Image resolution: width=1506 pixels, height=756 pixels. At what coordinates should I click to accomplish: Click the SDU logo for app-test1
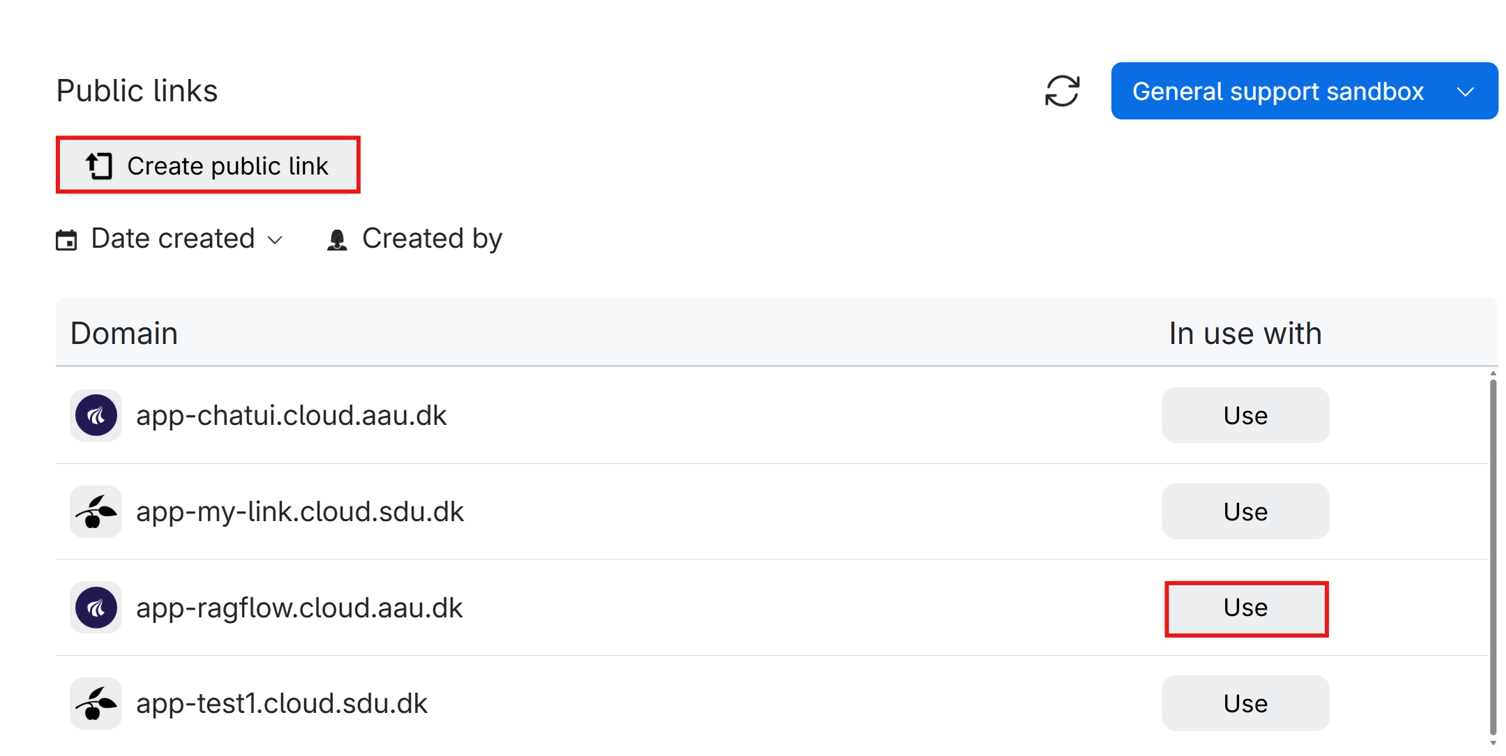96,704
